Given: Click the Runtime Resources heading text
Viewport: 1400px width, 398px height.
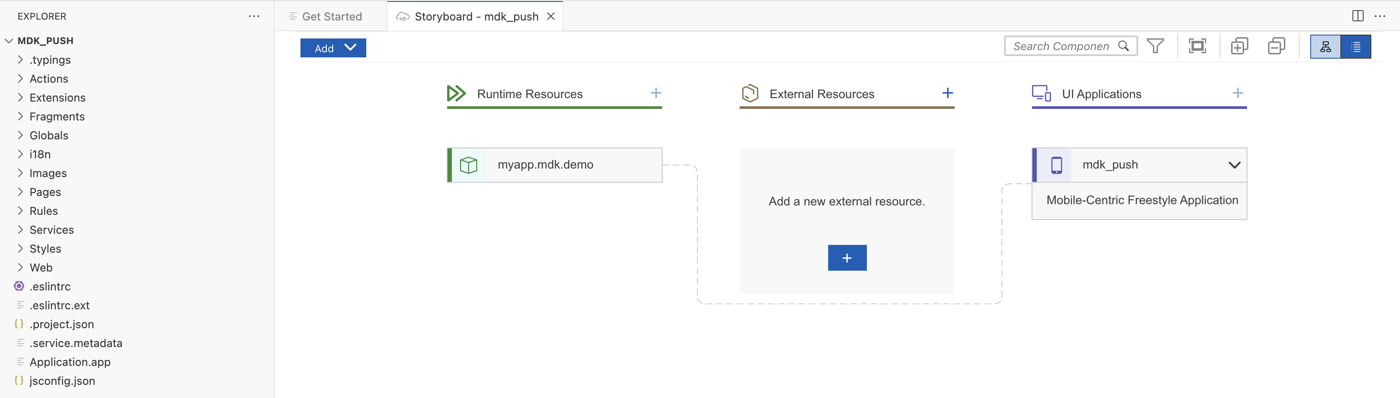Looking at the screenshot, I should point(530,94).
